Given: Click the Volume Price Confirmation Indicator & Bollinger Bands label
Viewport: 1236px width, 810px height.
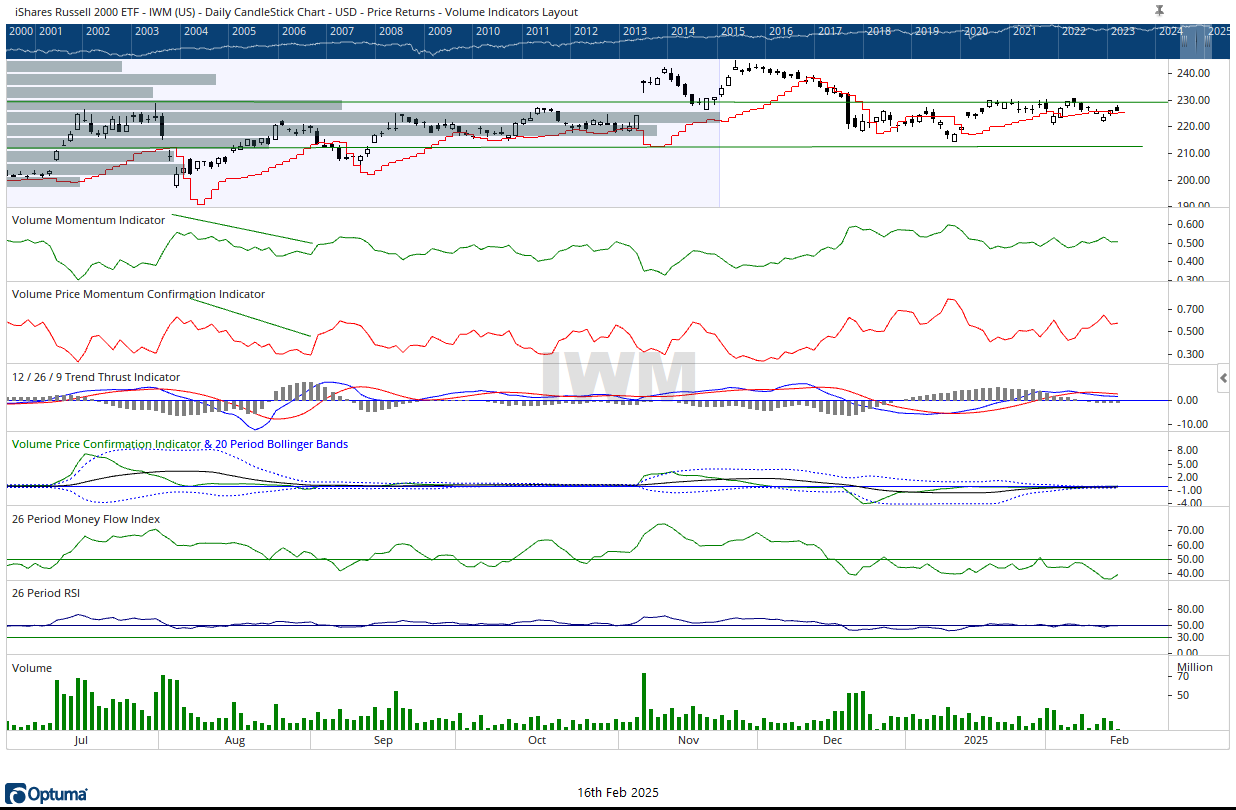Looking at the screenshot, I should pyautogui.click(x=179, y=443).
